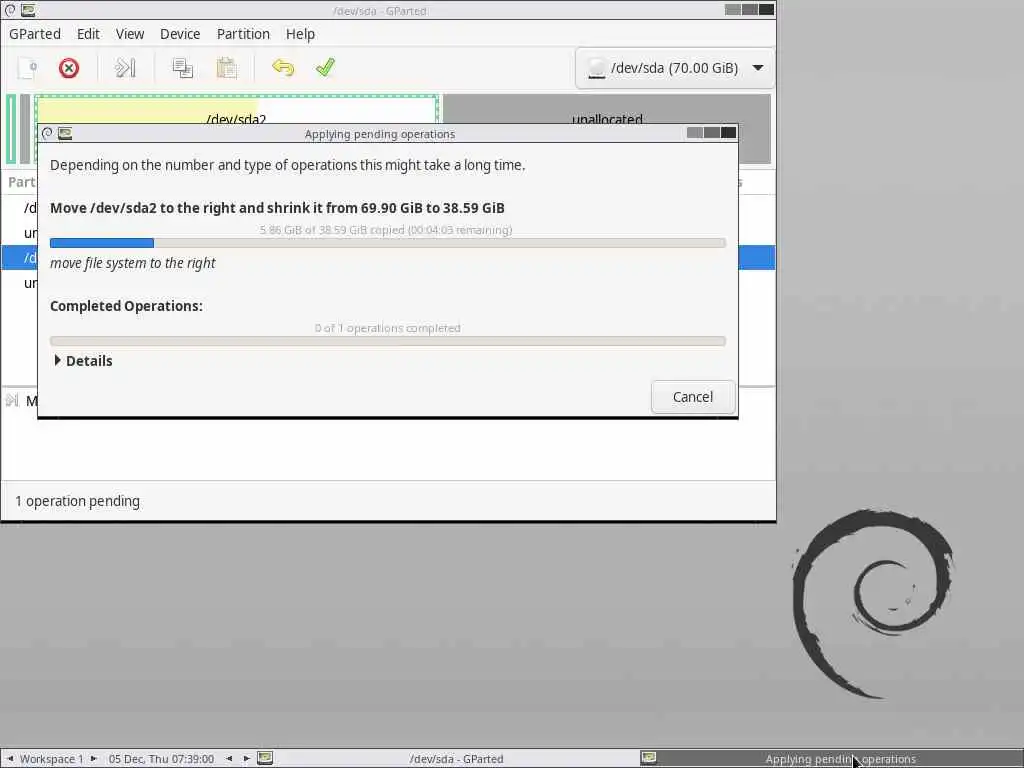Click the GParted icon beside taskbar arrows
The height and width of the screenshot is (768, 1024).
pyautogui.click(x=265, y=758)
